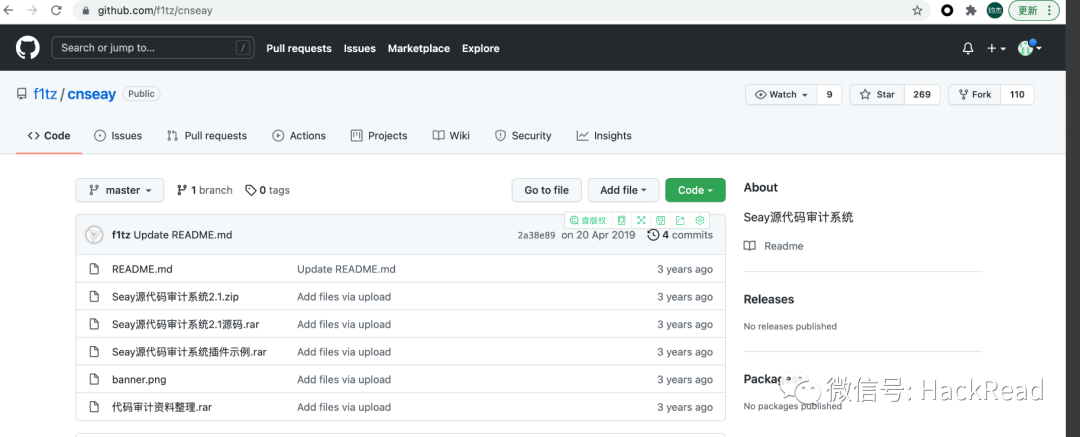View the 1 branch link
Screen dimensions: 1080x437
[205, 190]
